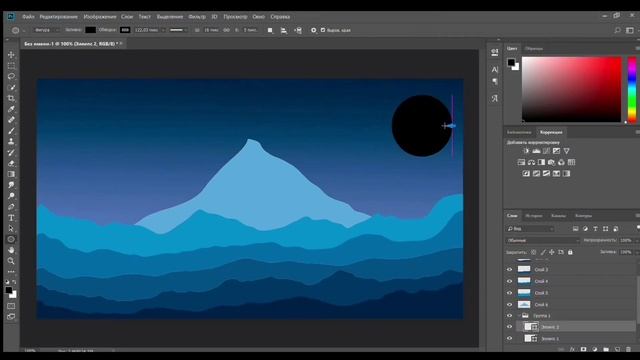Screen dimensions: 640x360
Task: Add a Levels adjustment
Action: pyautogui.click(x=536, y=151)
